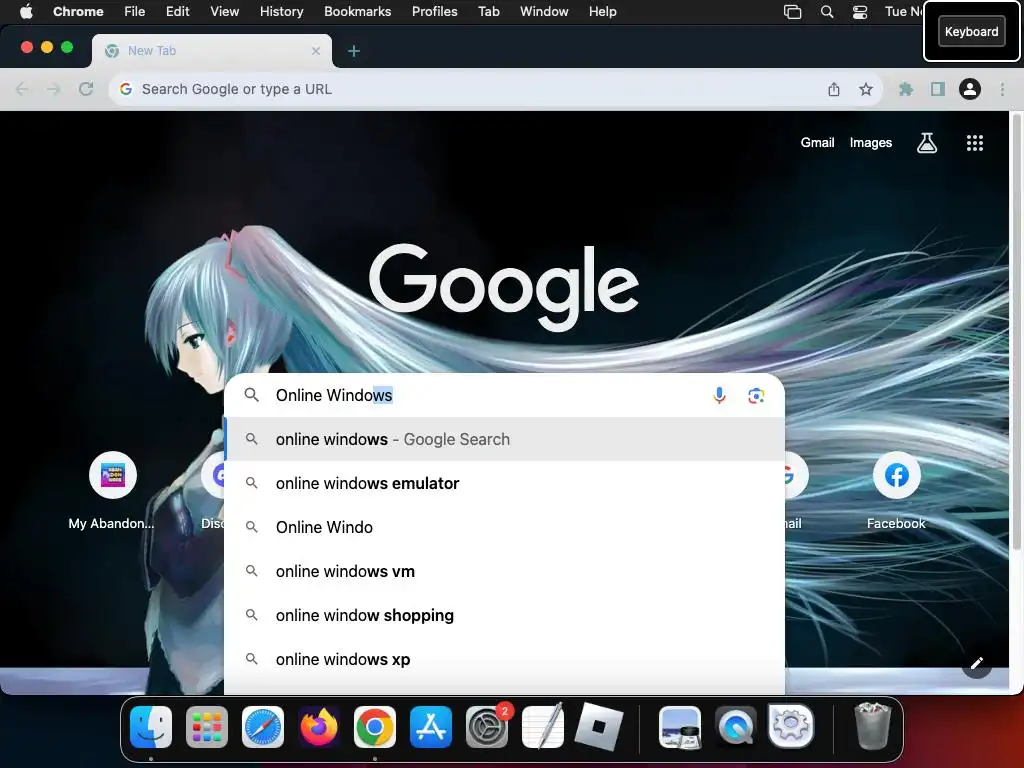Viewport: 1024px width, 768px height.
Task: Open TextEdit from the Dock
Action: pyautogui.click(x=543, y=727)
